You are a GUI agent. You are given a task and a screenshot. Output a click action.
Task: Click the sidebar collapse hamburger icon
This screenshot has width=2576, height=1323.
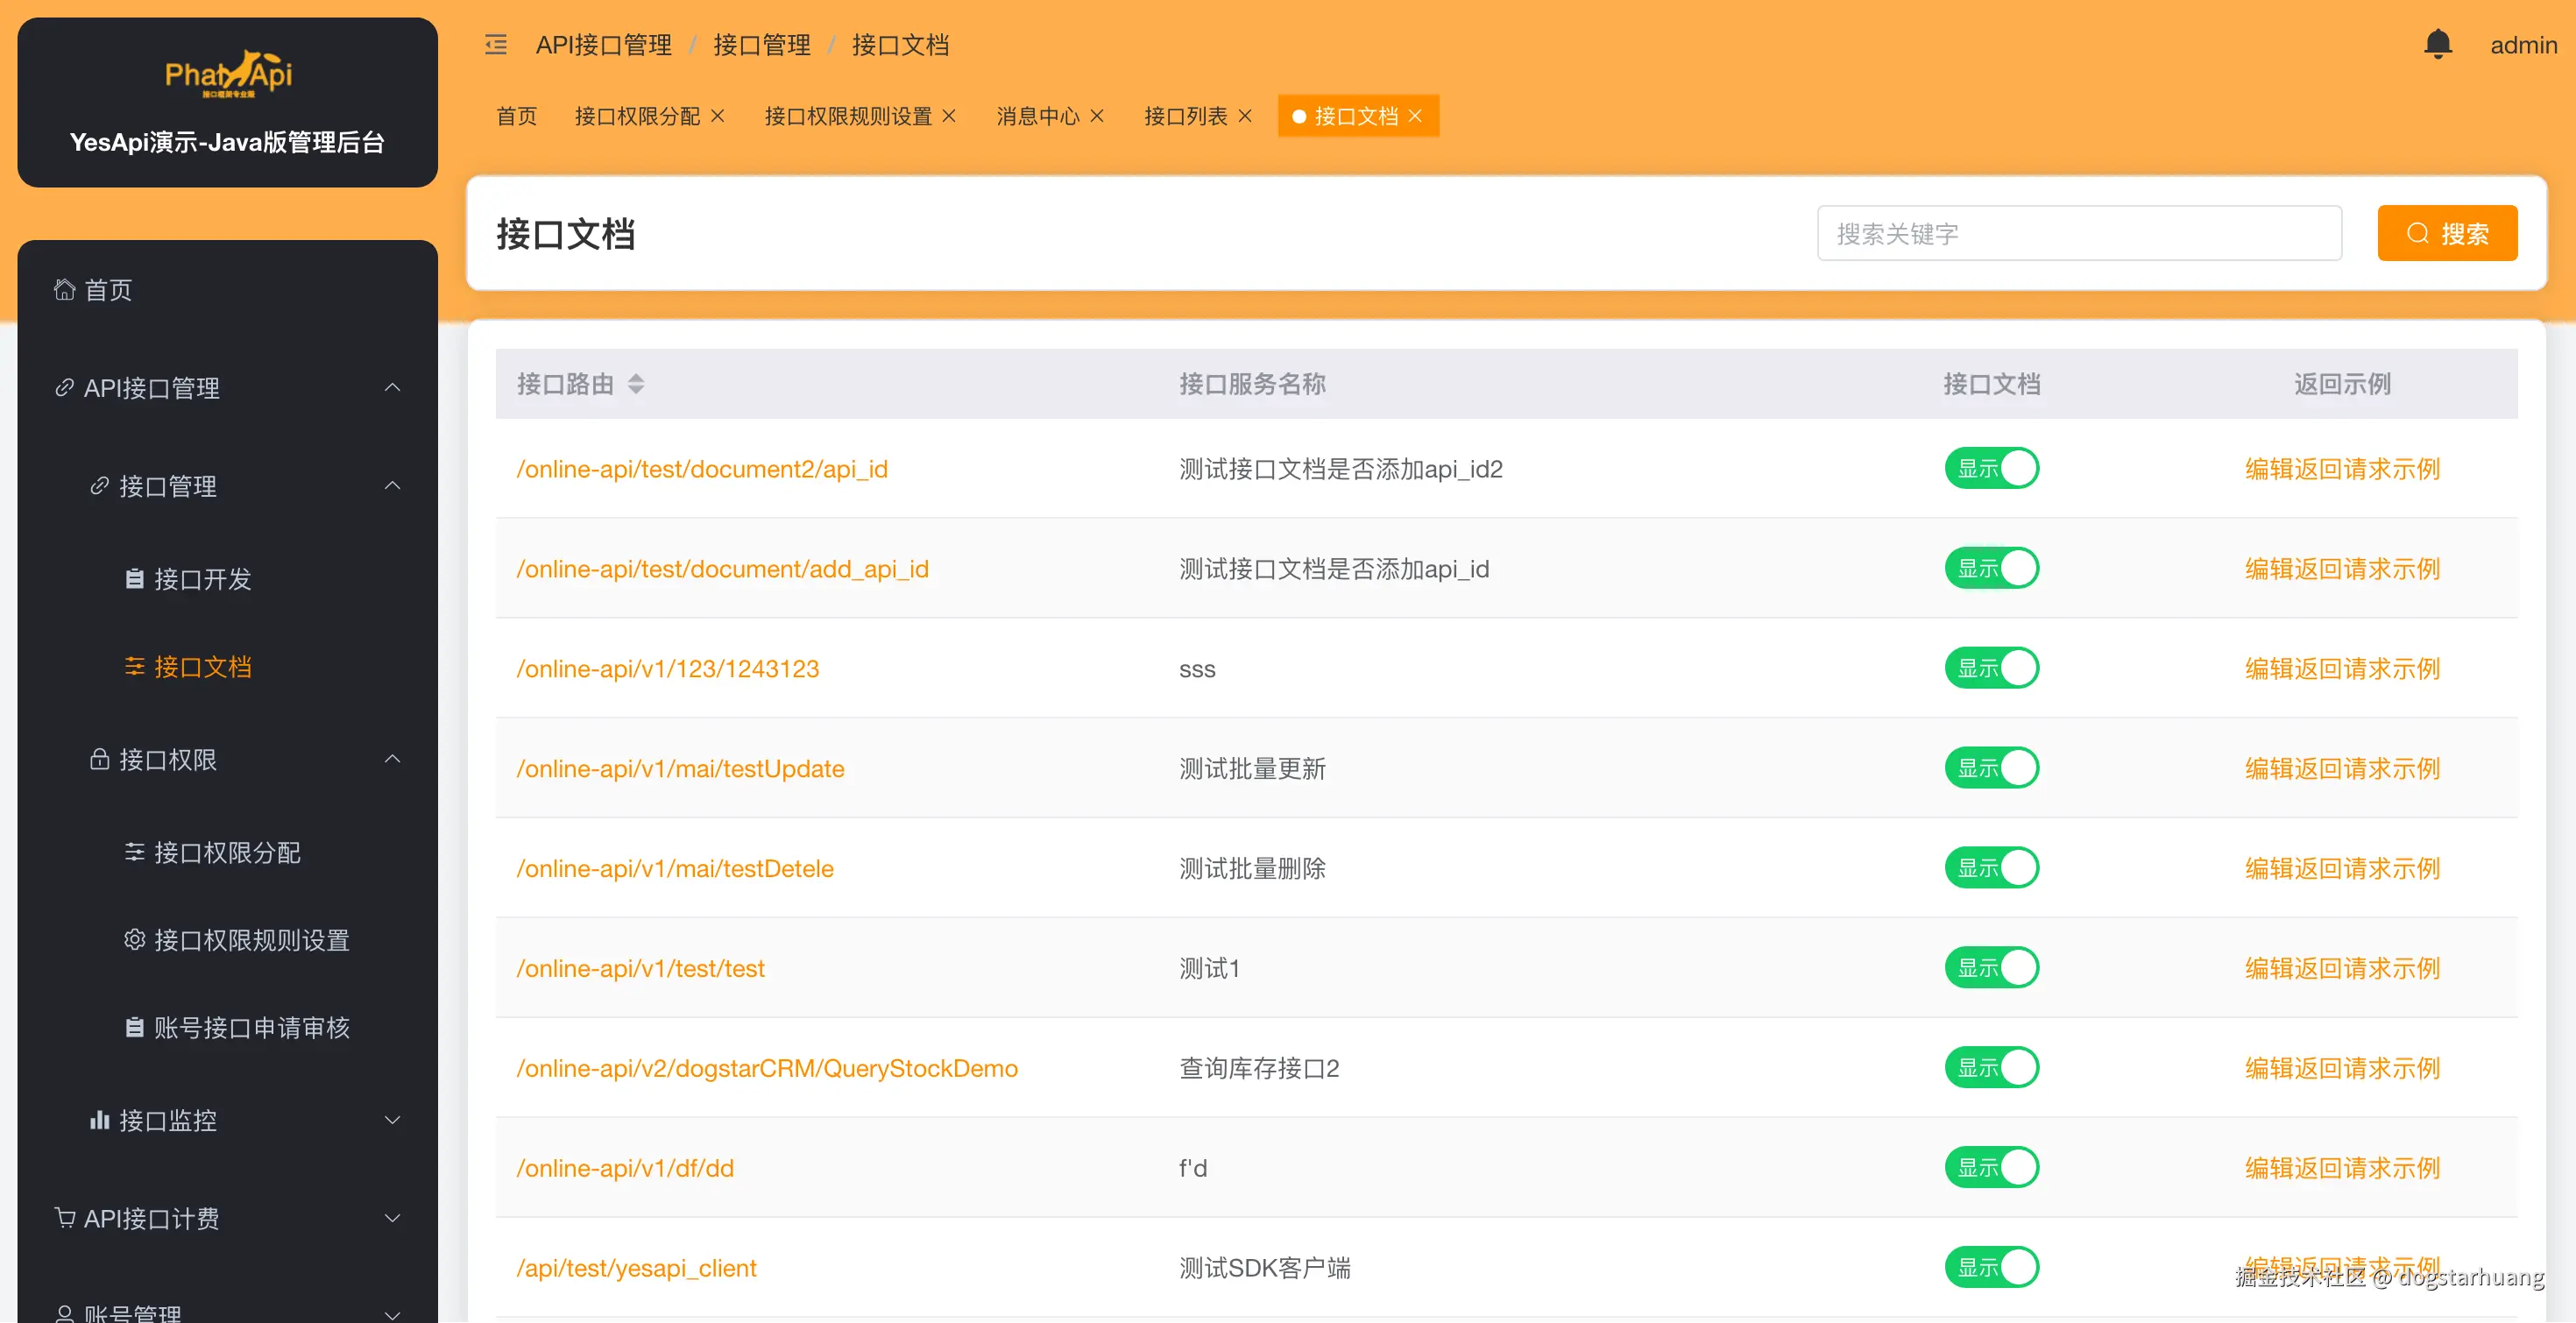point(495,45)
